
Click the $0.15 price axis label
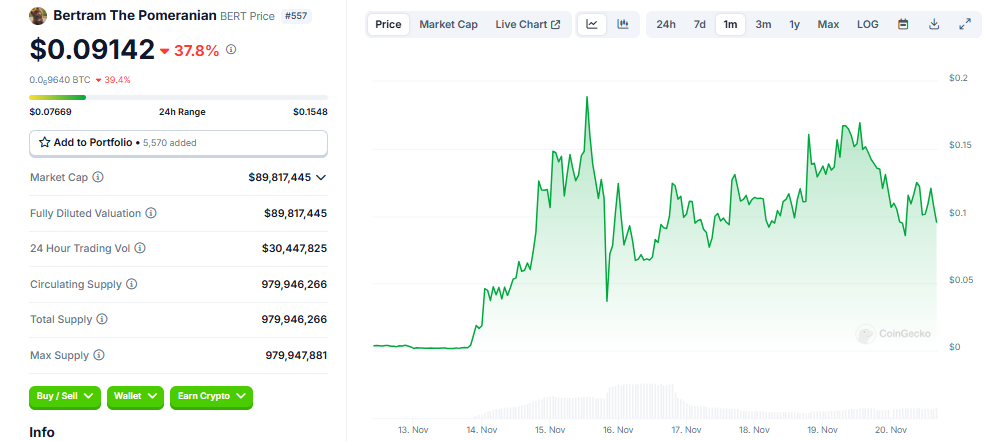tap(959, 145)
